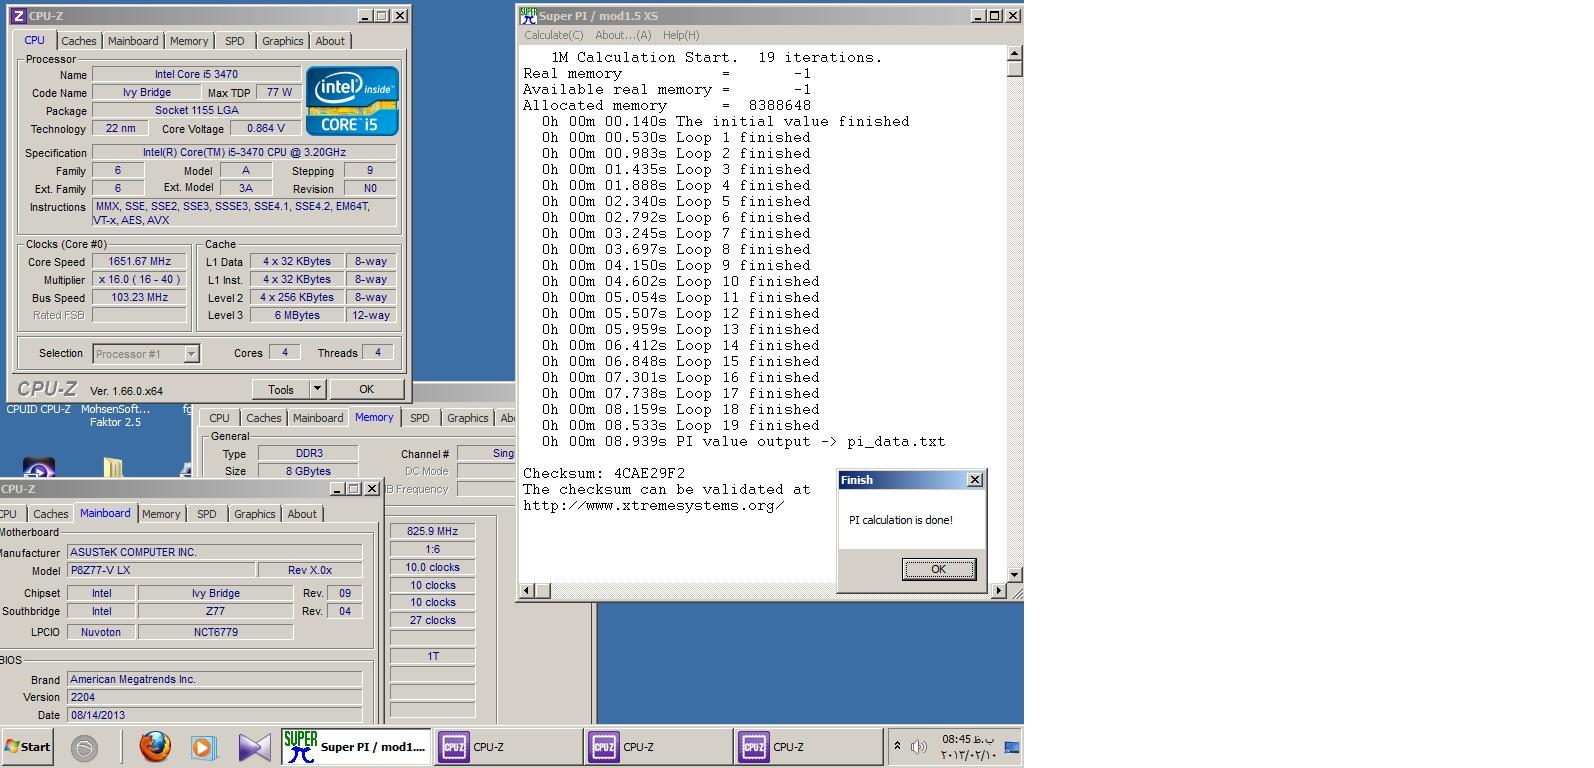Screen dimensions: 1594x768
Task: Click the grey round quick launch icon
Action: [84, 747]
